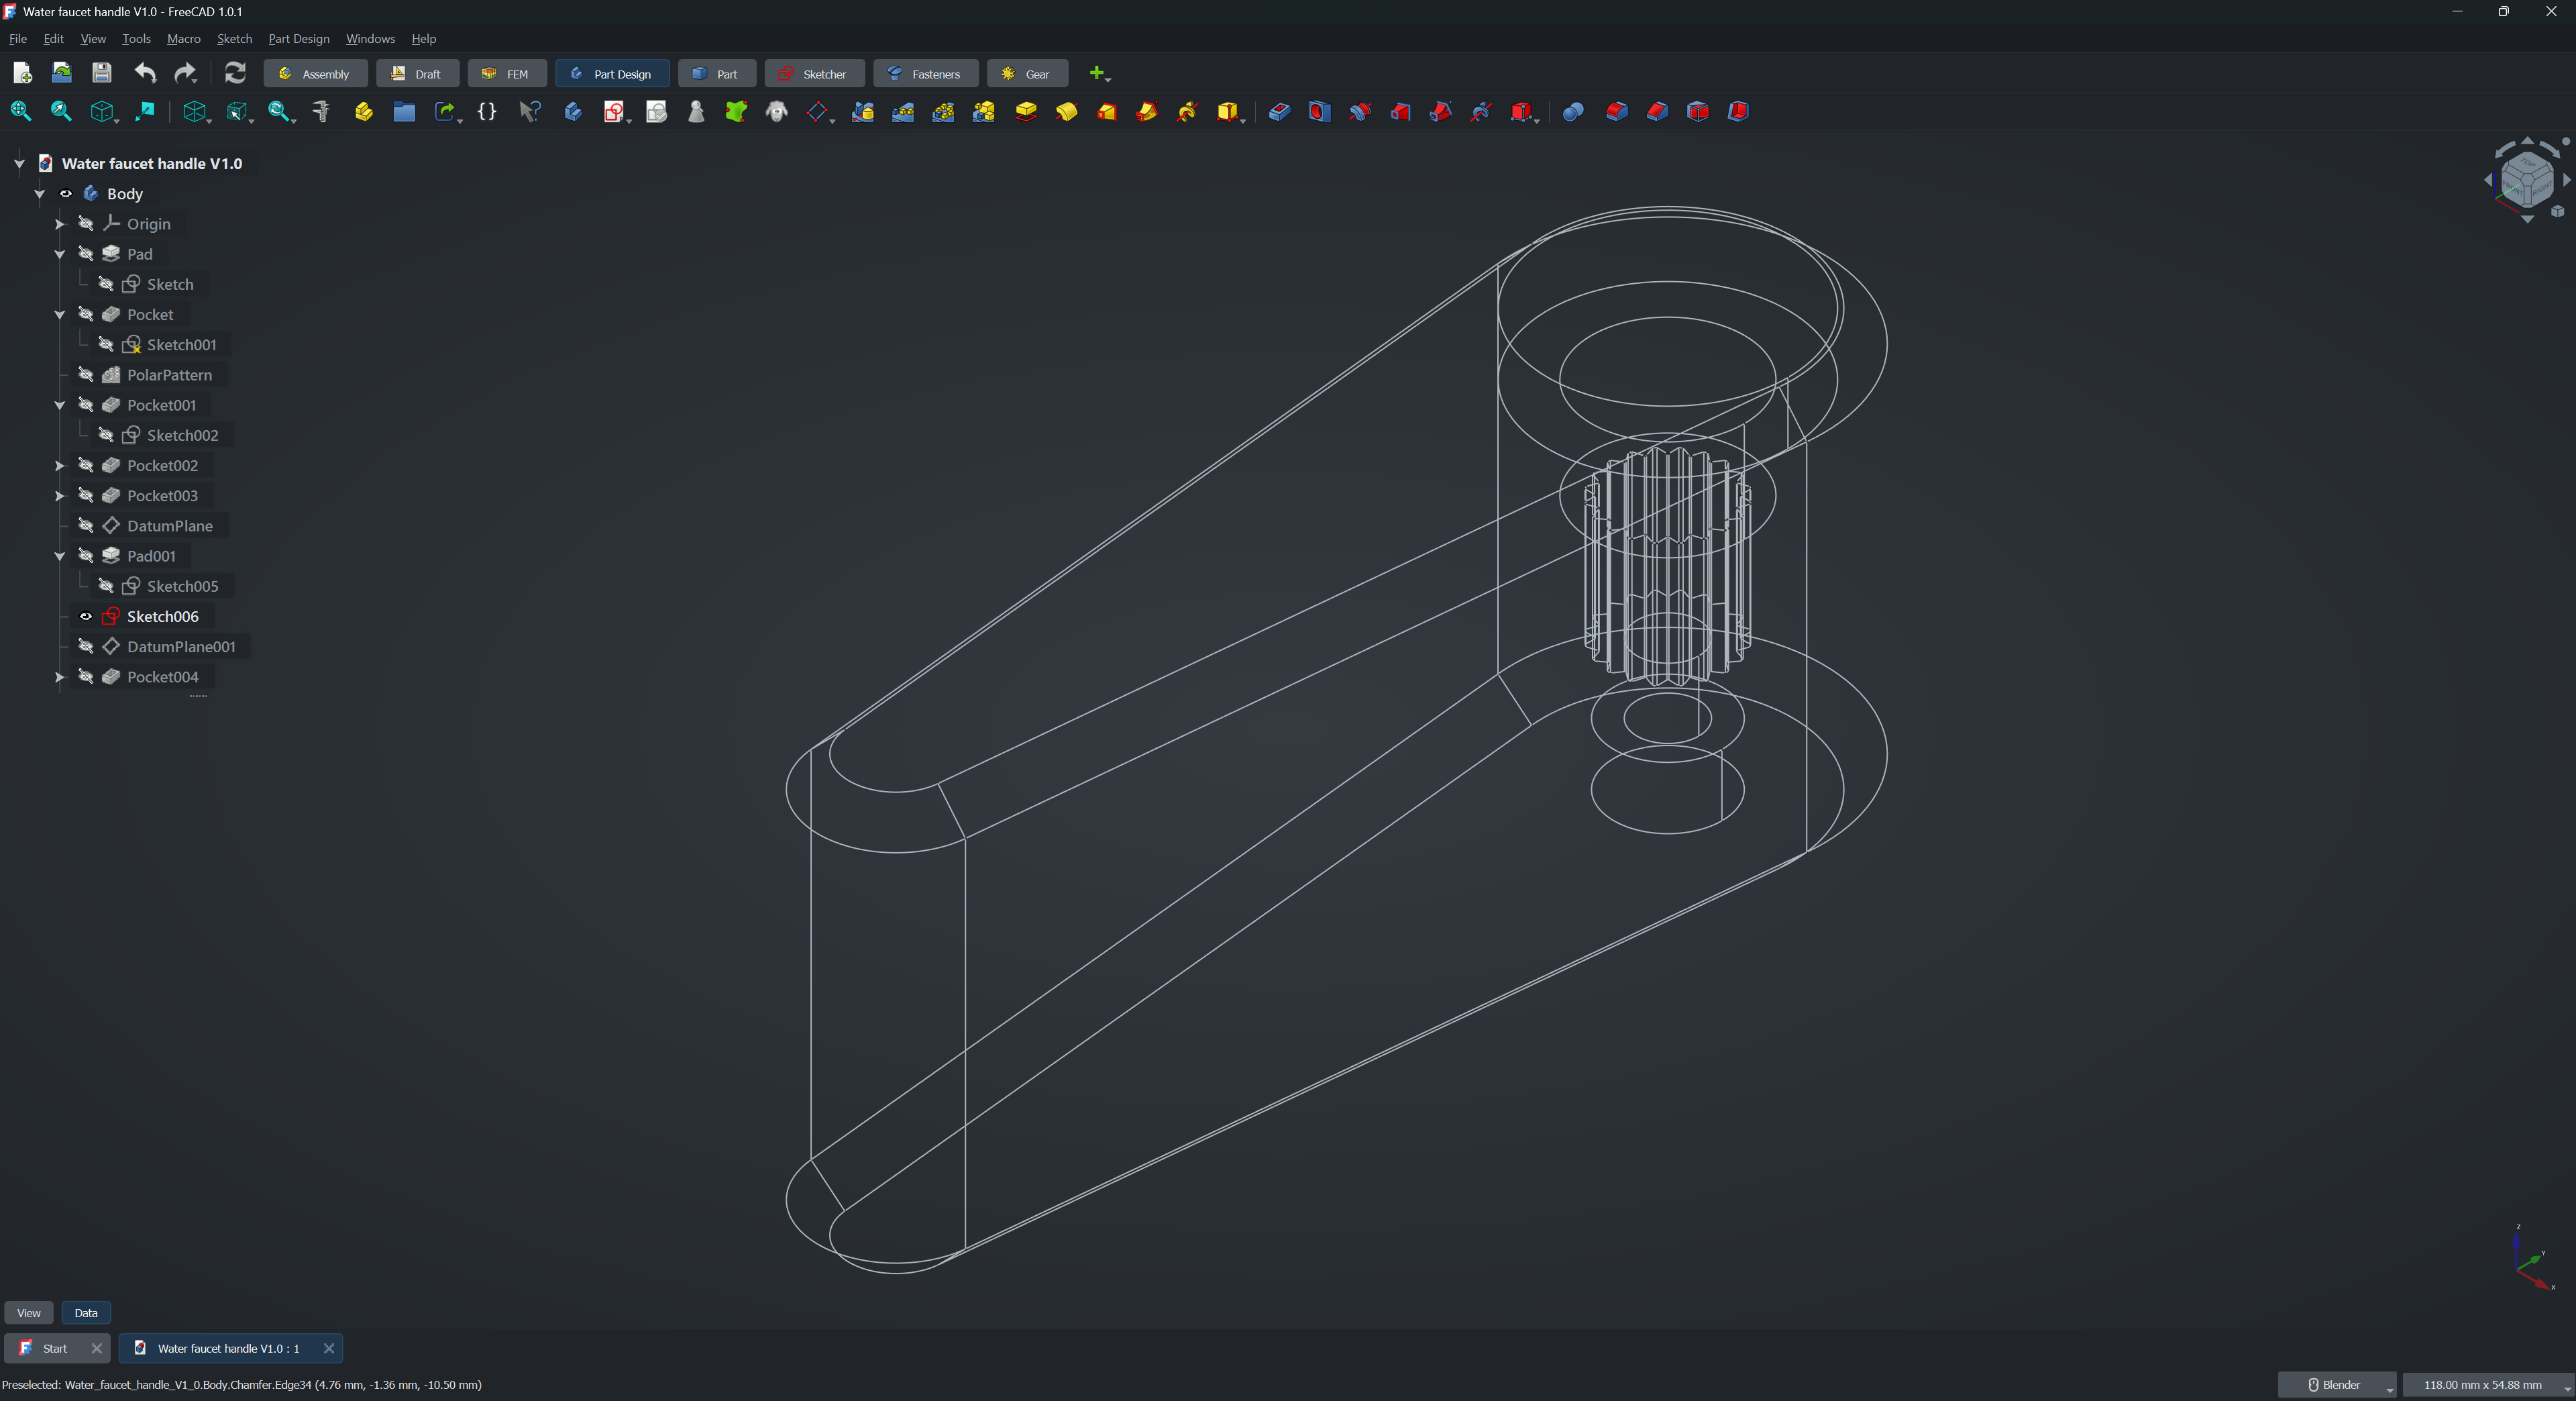2576x1401 pixels.
Task: Click the Hole tool icon
Action: tap(1320, 111)
